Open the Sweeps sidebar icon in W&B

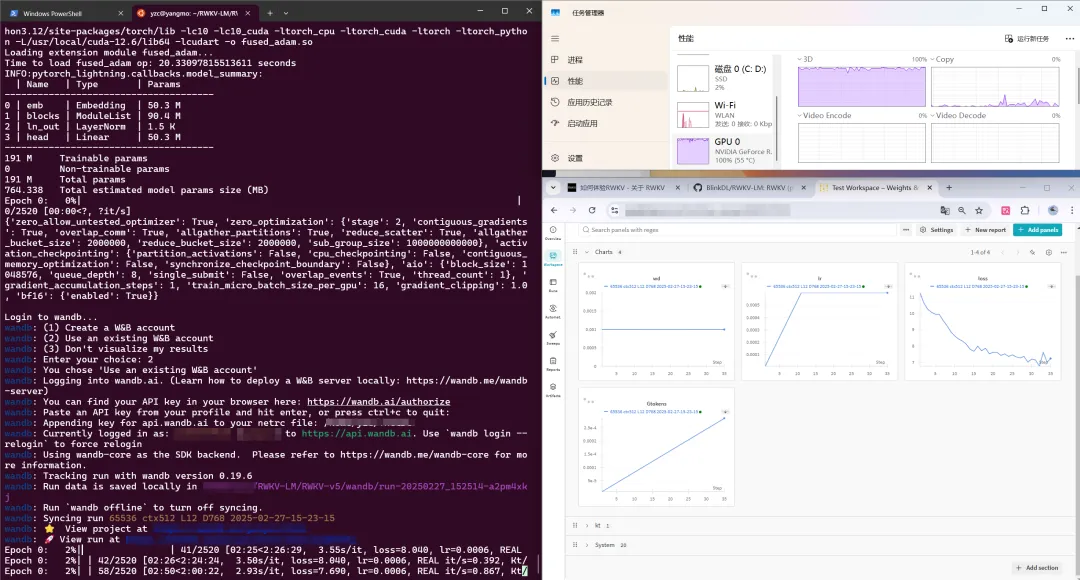553,338
